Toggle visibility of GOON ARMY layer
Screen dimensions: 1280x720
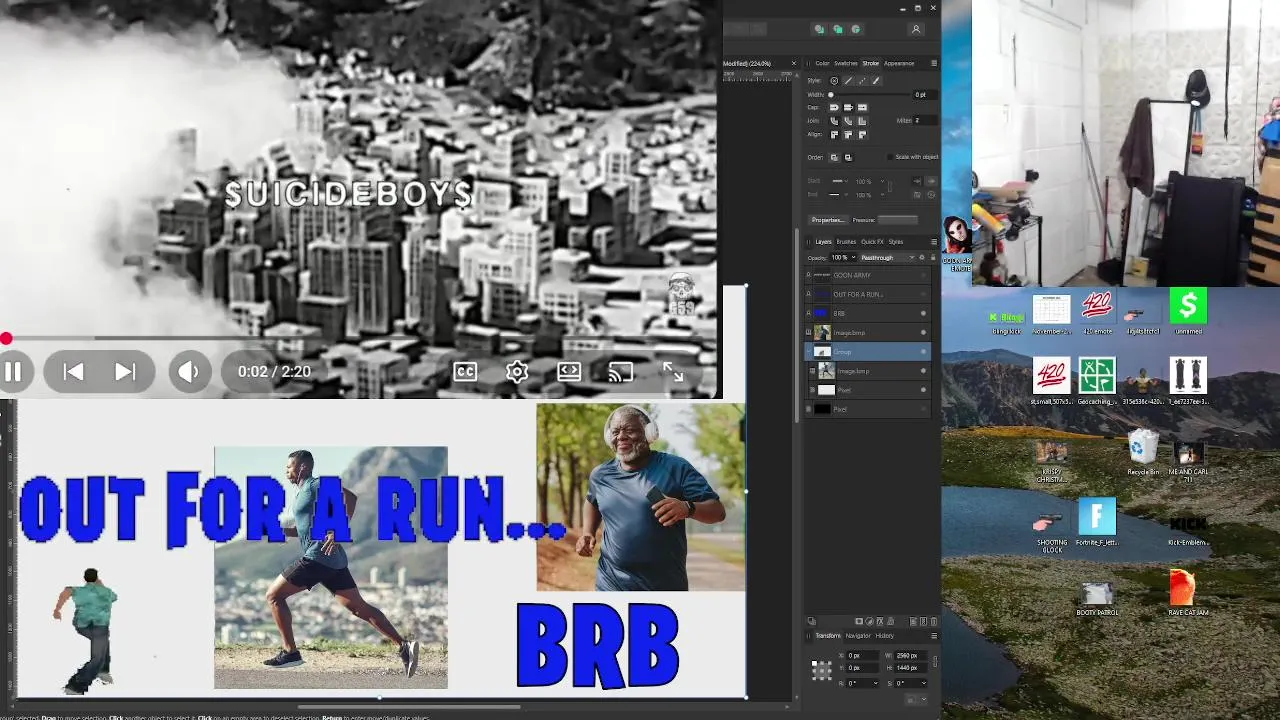tap(923, 275)
